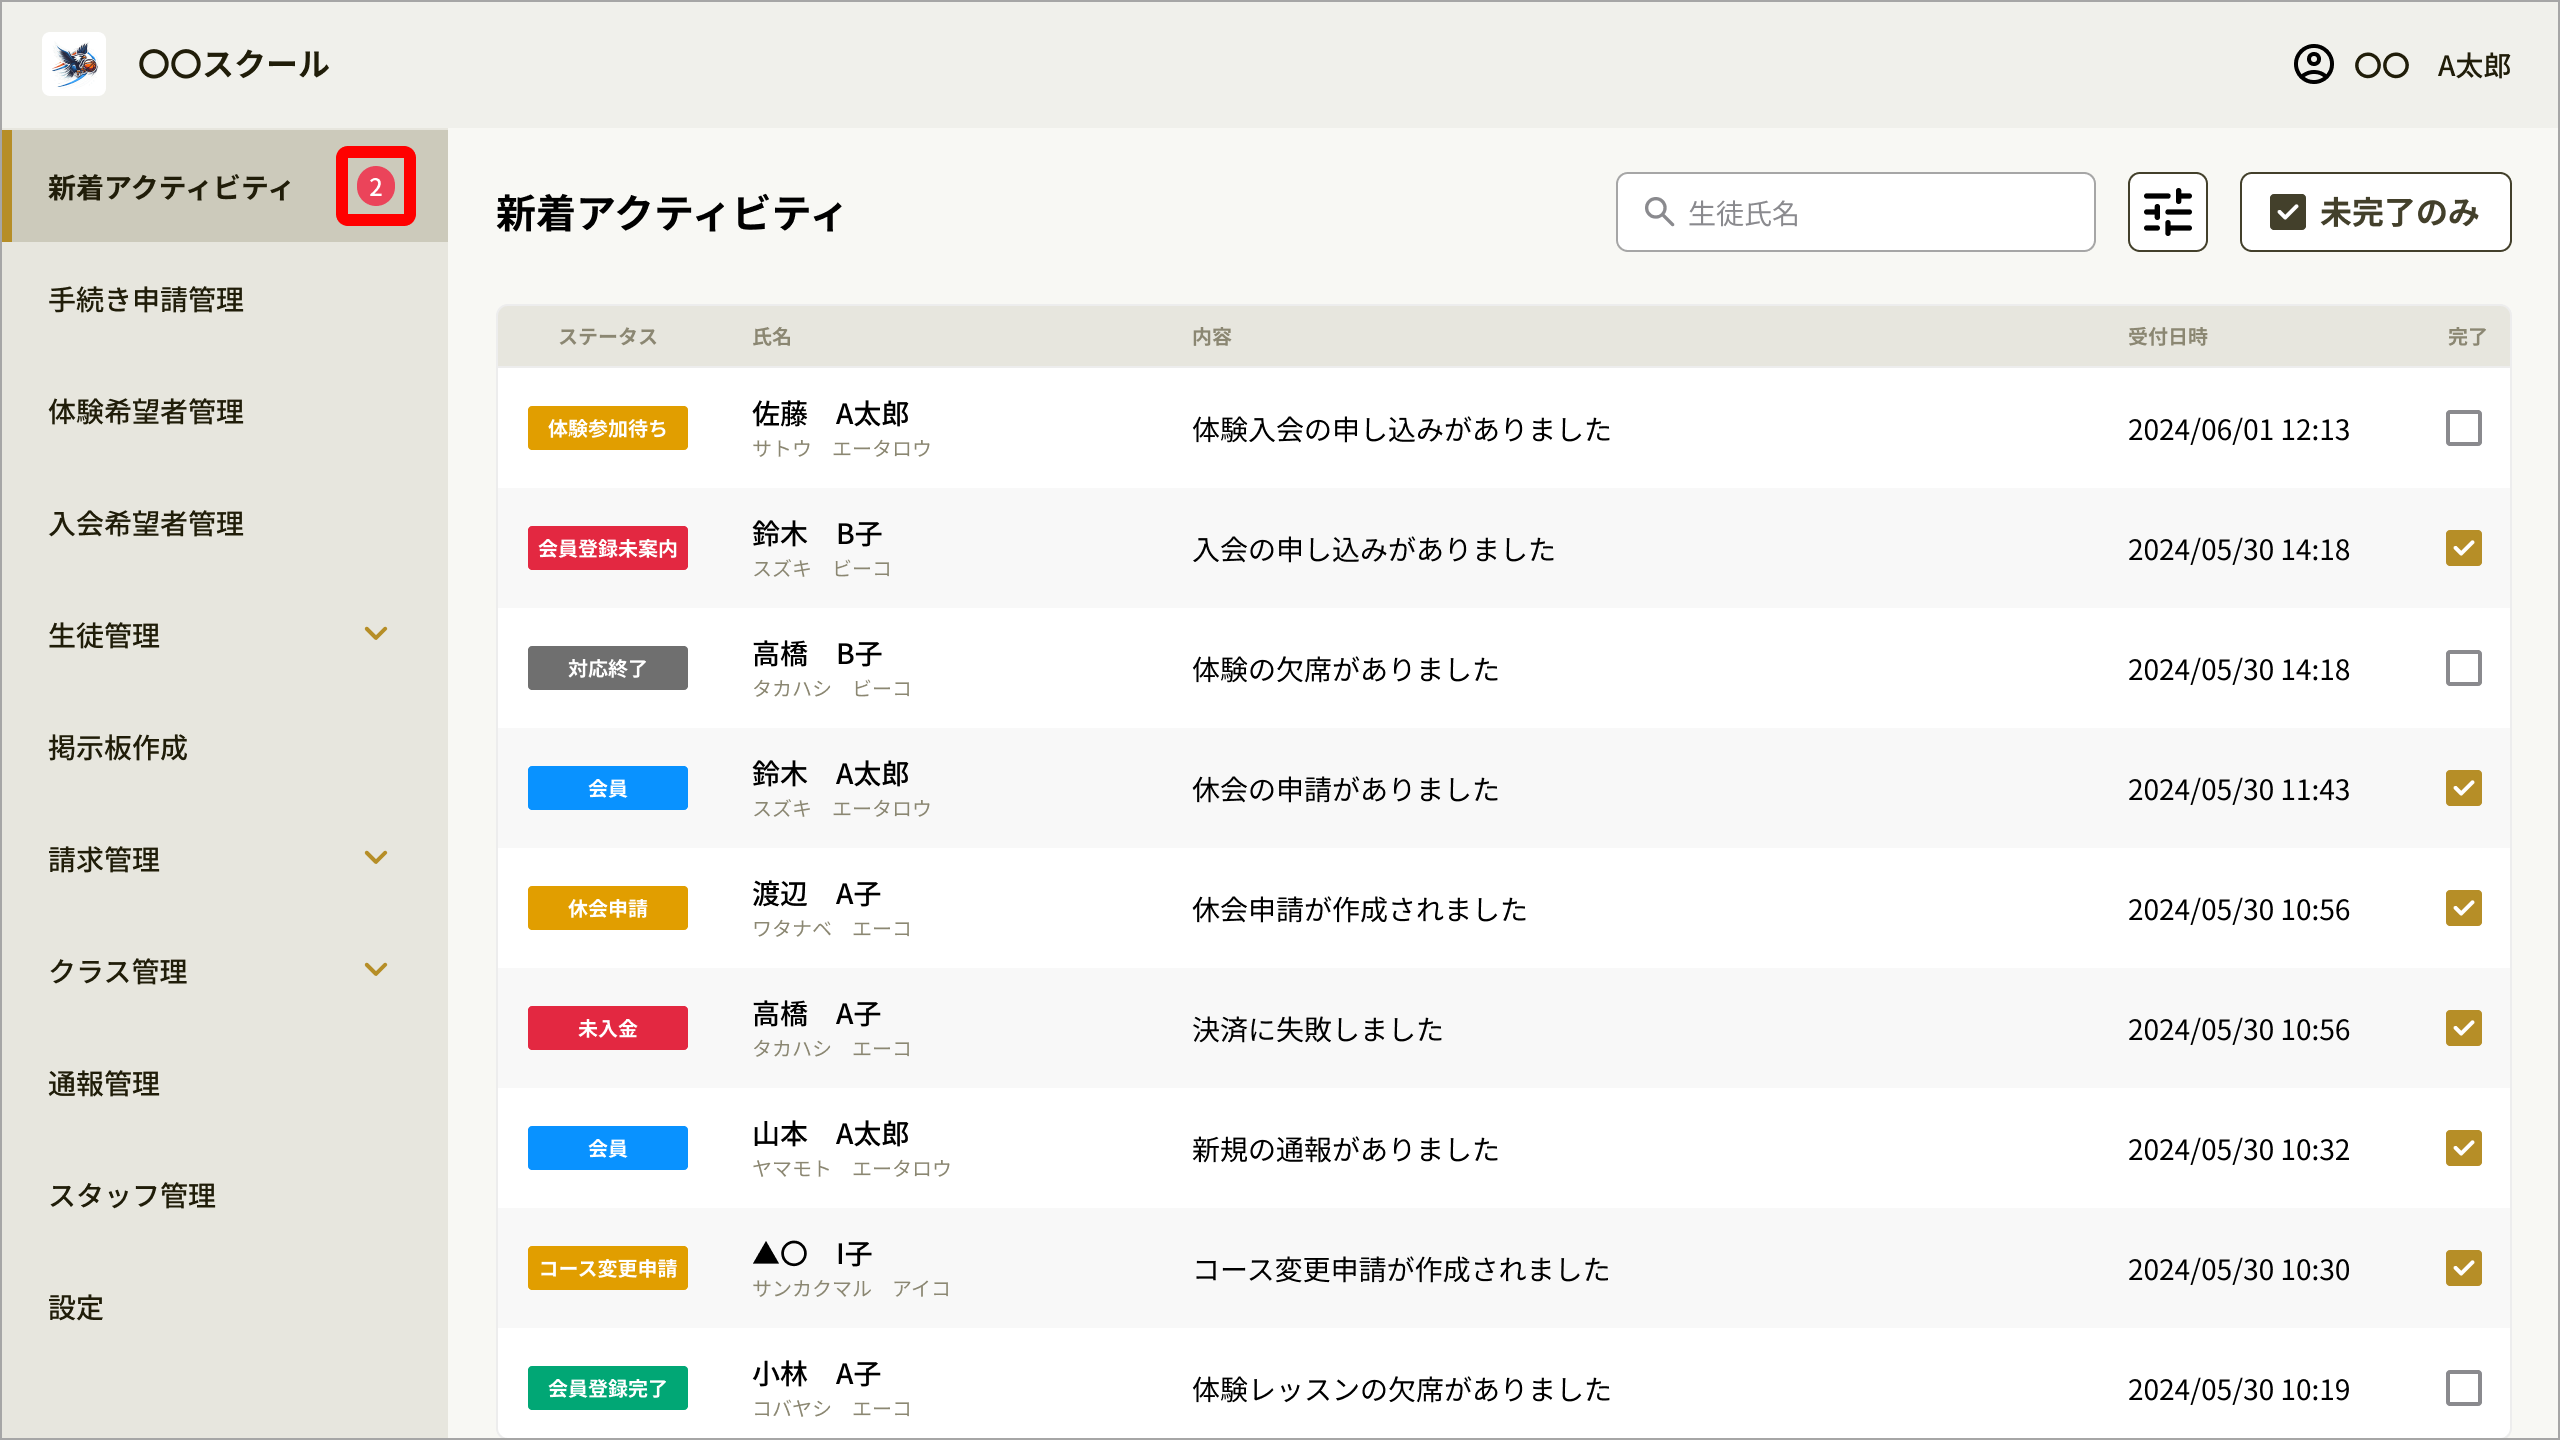
Task: Open 新着アクティビティ in the sidebar
Action: [x=225, y=186]
